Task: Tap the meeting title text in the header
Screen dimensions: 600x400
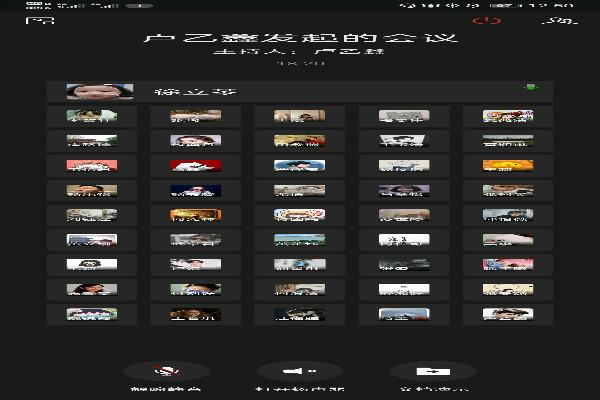Action: pyautogui.click(x=300, y=38)
